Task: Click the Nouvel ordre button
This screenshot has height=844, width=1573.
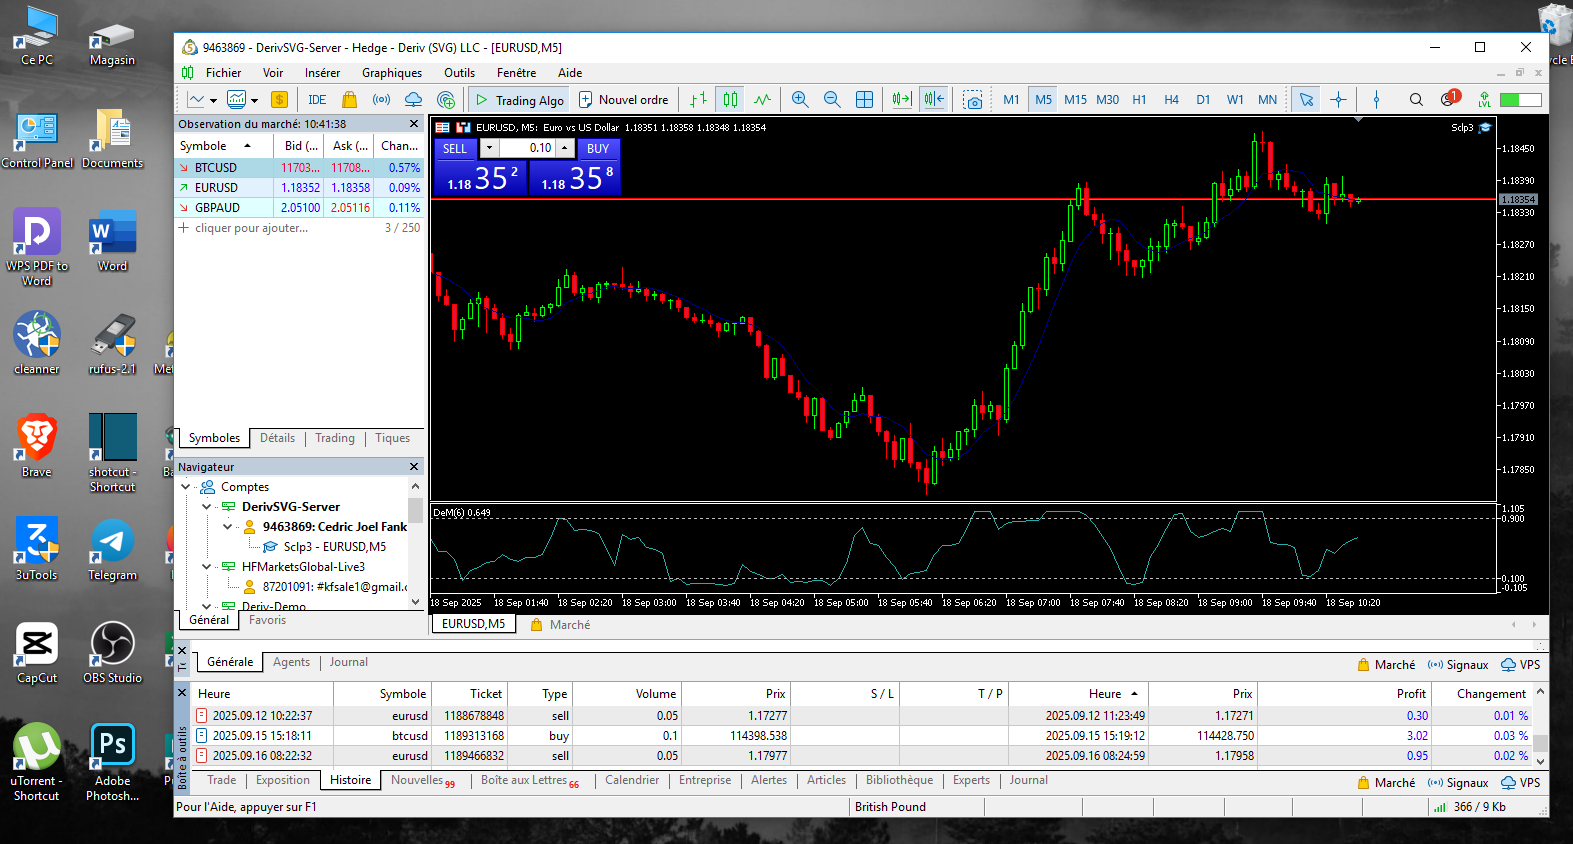Action: pos(624,99)
